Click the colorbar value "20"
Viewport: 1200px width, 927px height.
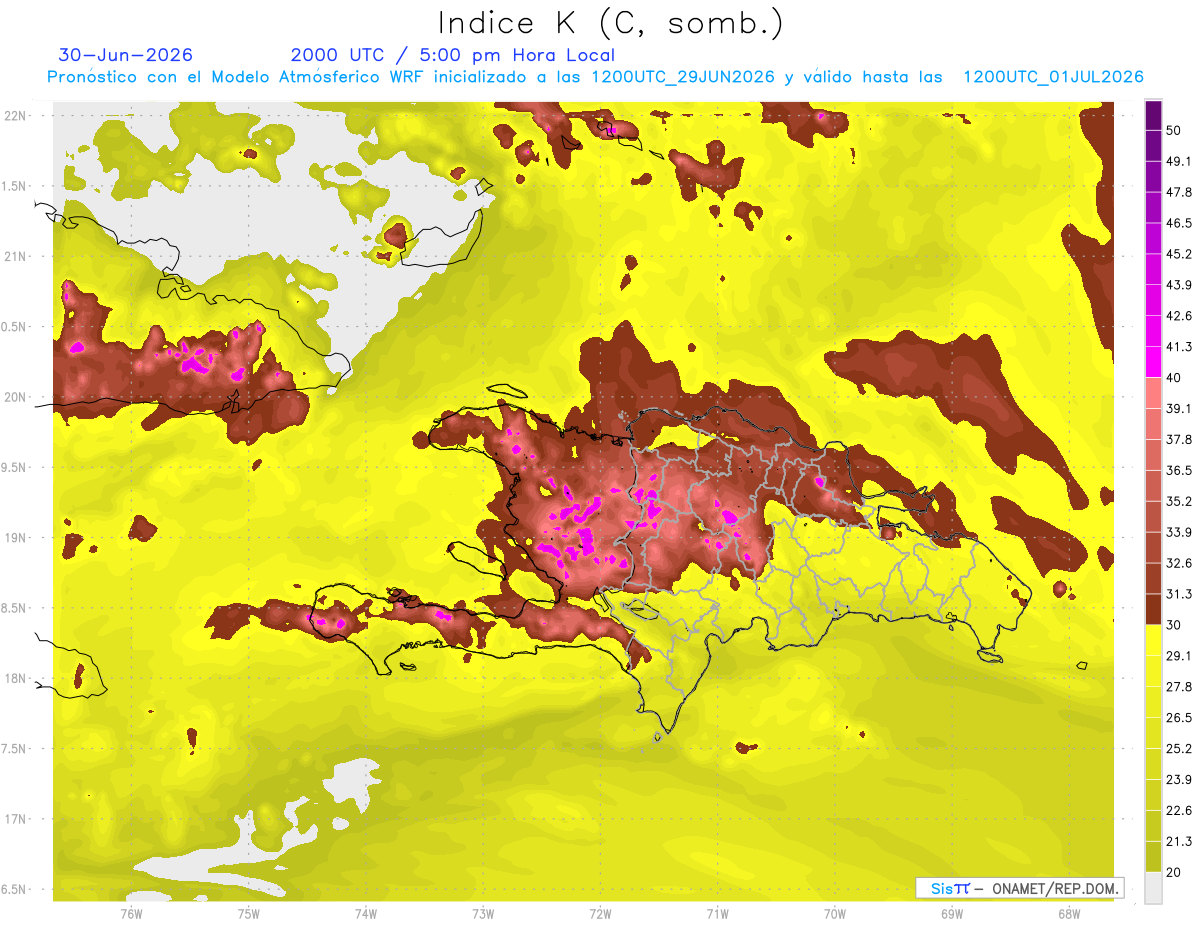tap(1175, 872)
